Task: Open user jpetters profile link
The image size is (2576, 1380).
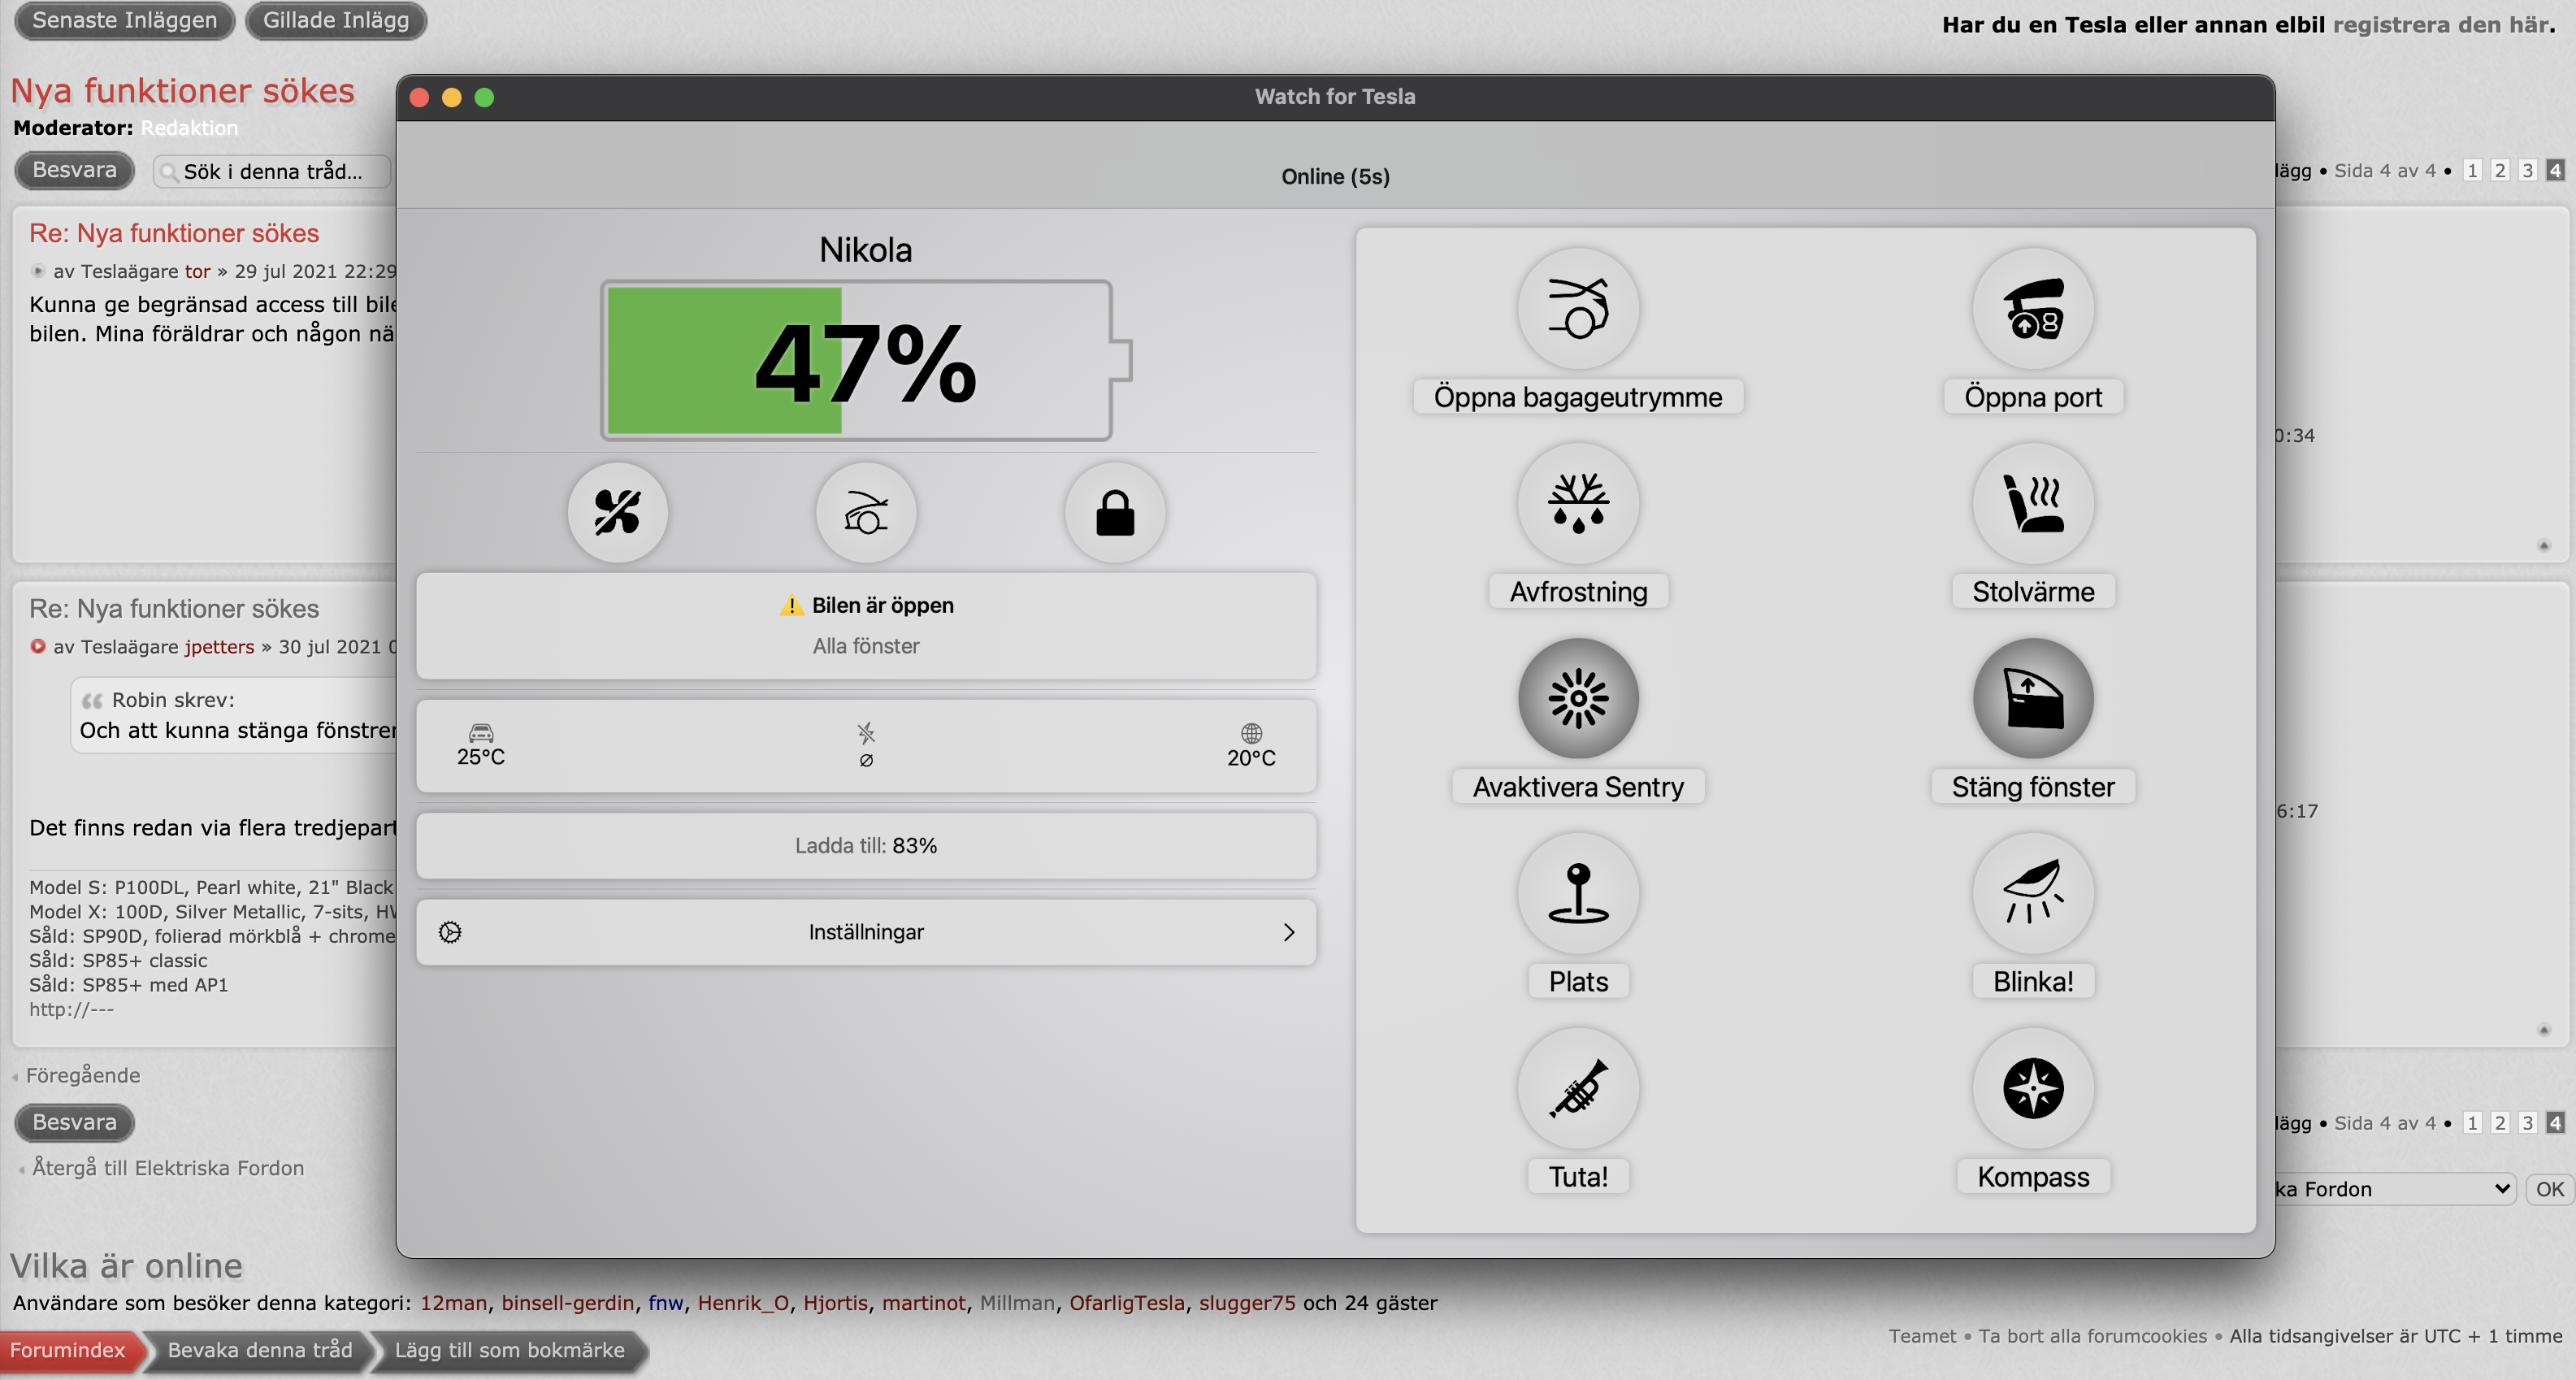Action: [x=219, y=647]
